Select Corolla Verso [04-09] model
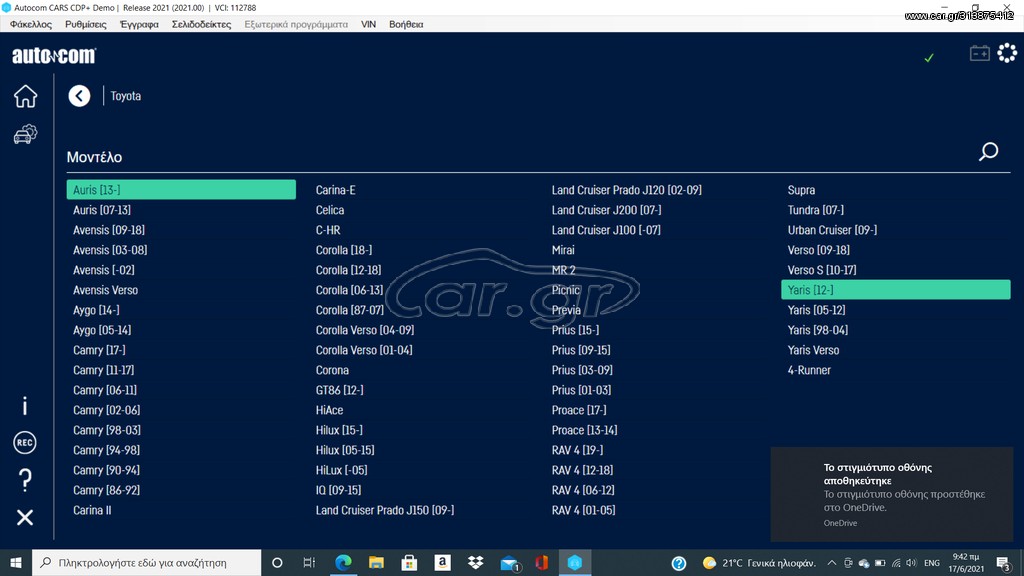This screenshot has width=1024, height=576. (x=365, y=330)
